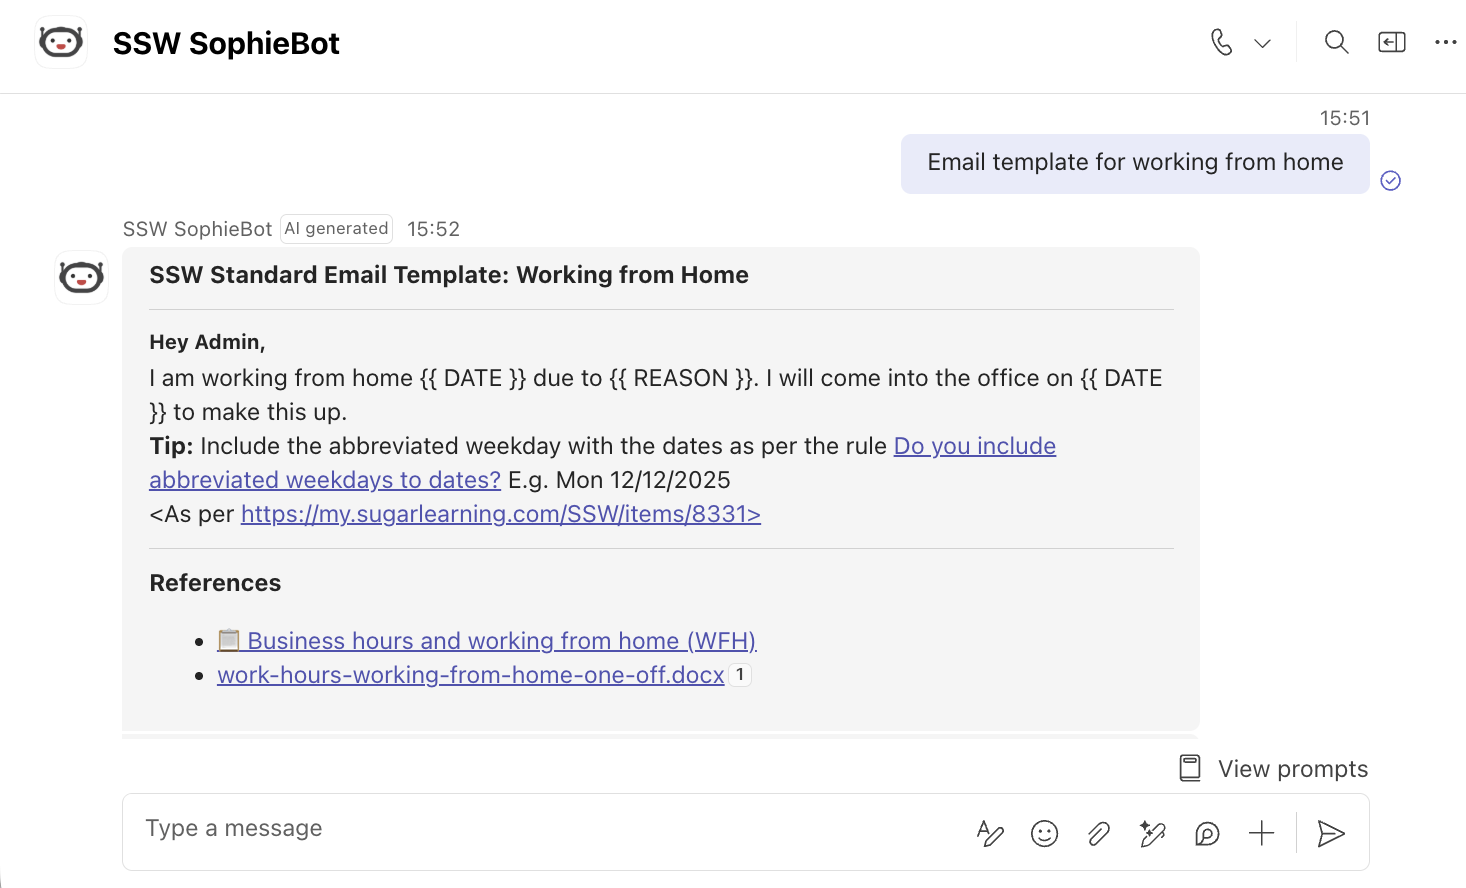Open the plus actions and apps menu
This screenshot has height=888, width=1466.
[x=1262, y=833]
